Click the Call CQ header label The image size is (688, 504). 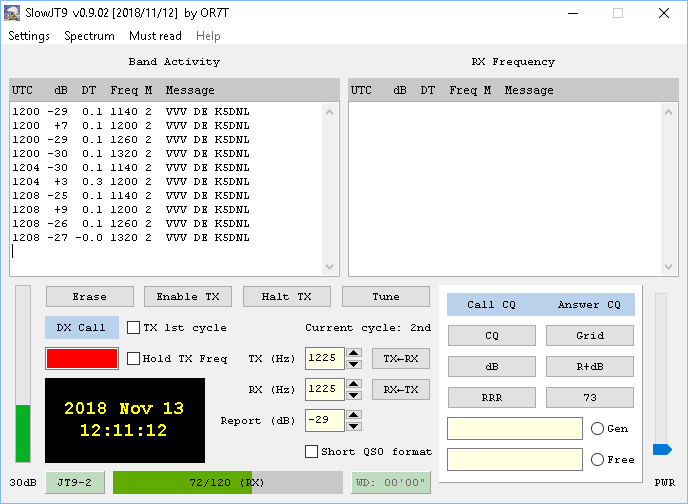tap(491, 304)
